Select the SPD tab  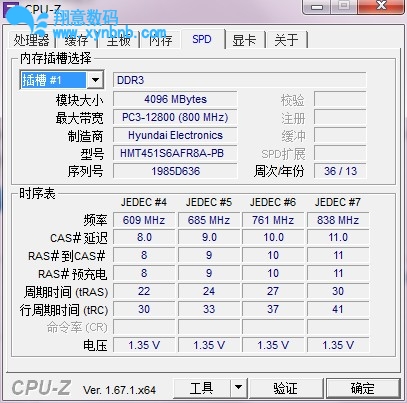(x=202, y=39)
